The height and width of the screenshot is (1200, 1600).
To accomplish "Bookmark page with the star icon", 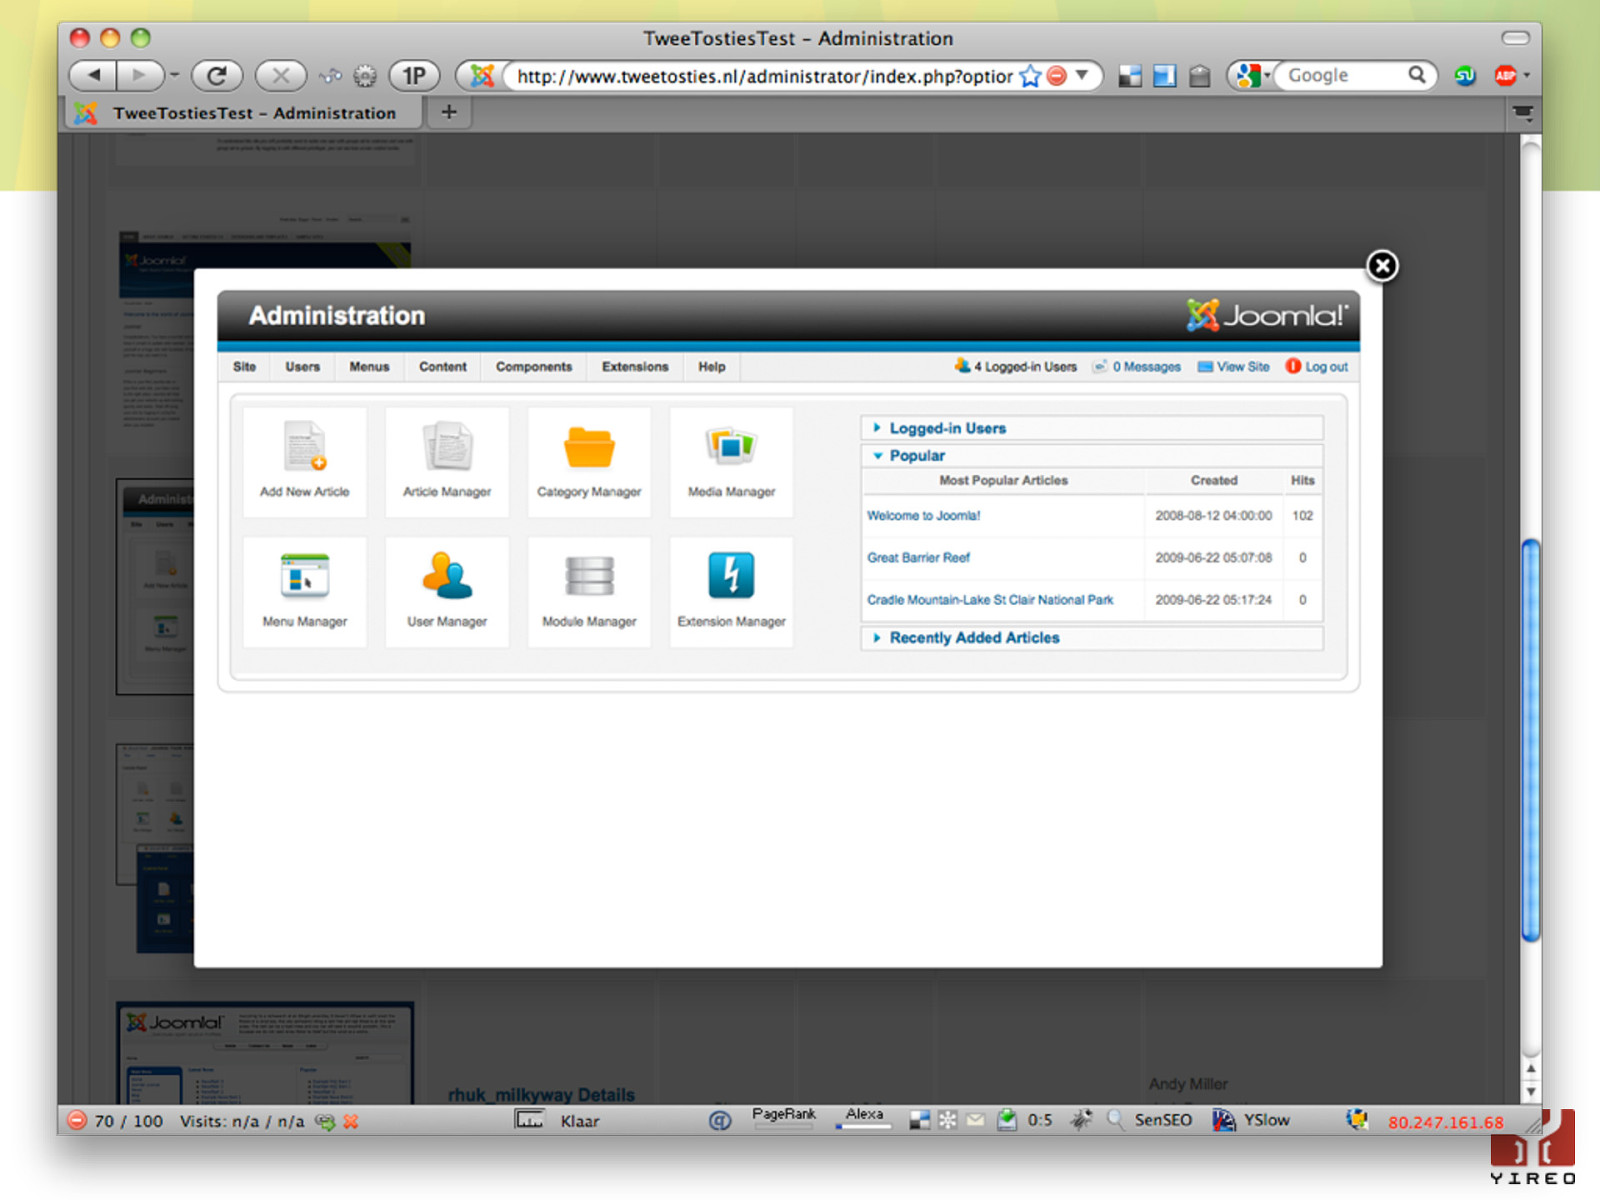I will pos(1030,76).
